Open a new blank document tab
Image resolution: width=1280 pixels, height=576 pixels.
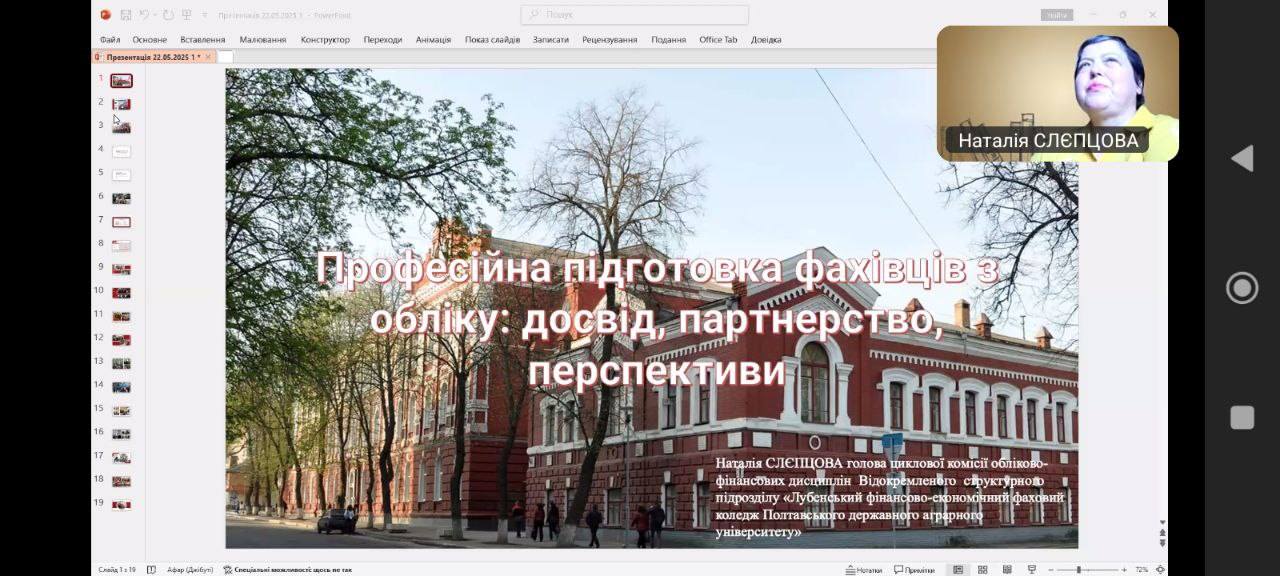click(225, 57)
